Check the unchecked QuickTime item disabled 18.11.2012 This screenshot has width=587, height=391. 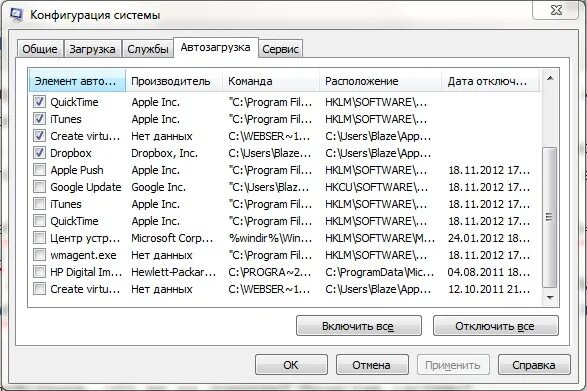pyautogui.click(x=39, y=221)
